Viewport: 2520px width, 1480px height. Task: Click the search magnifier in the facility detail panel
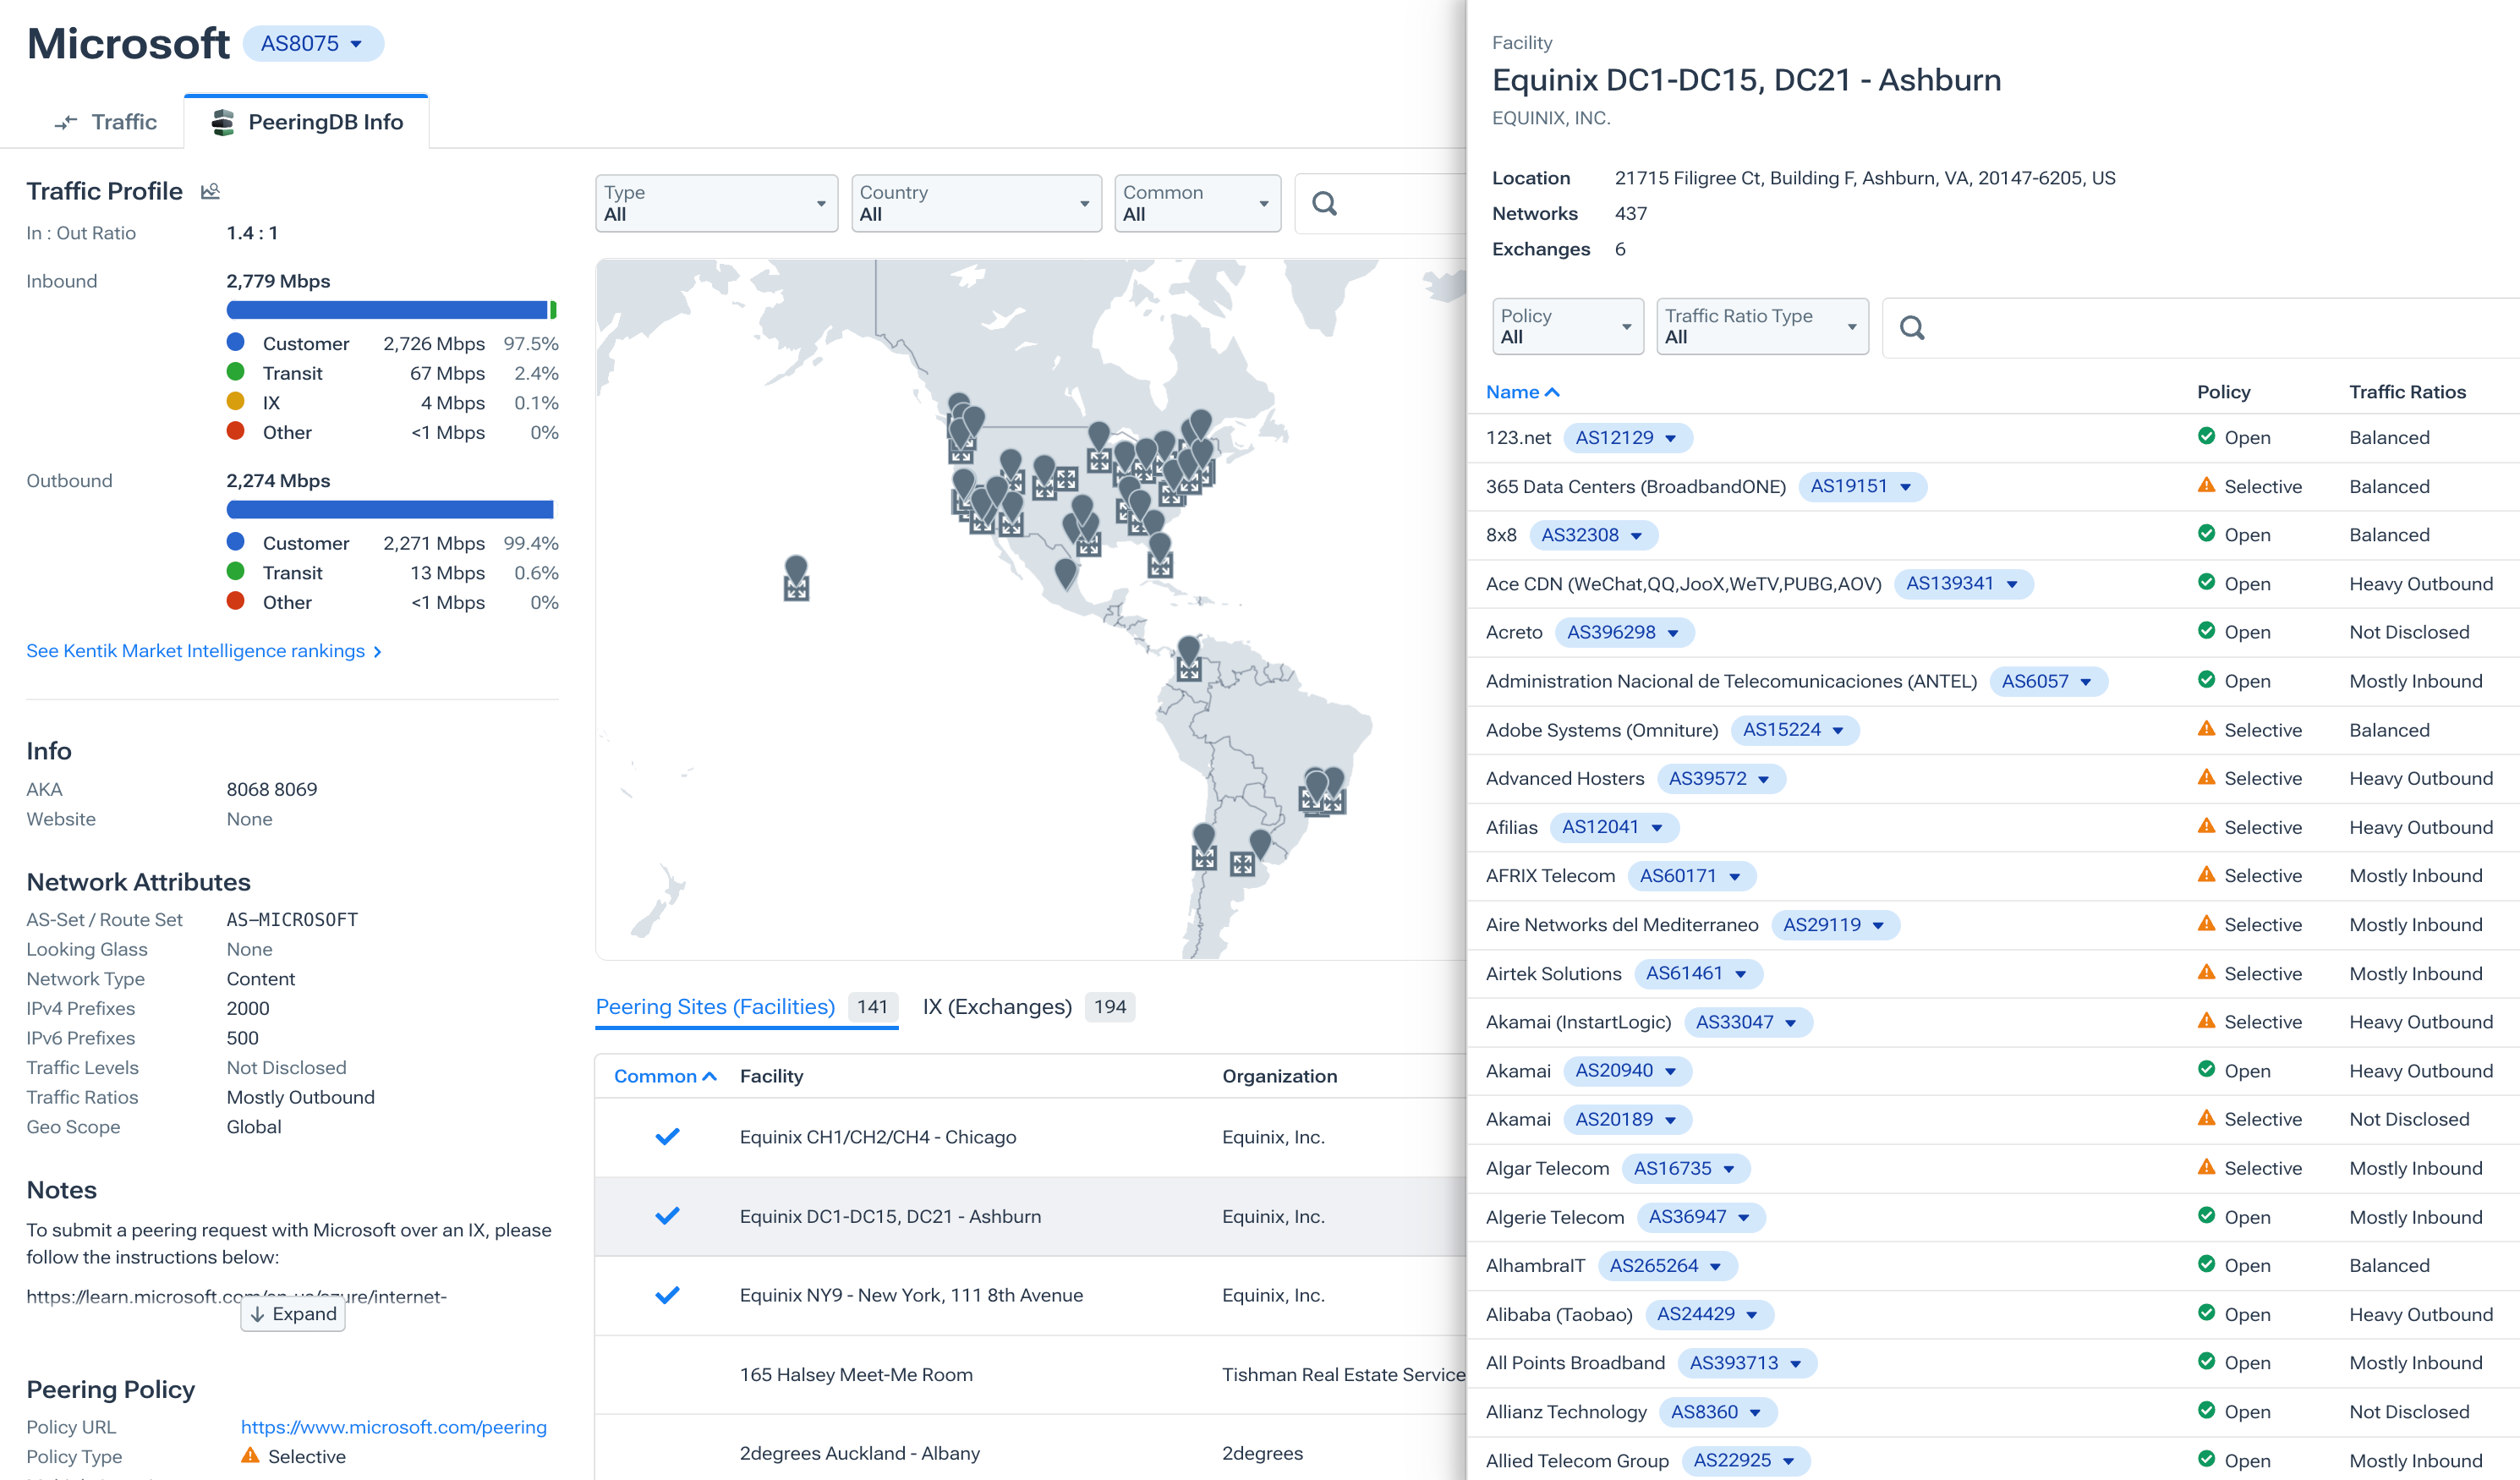[x=1911, y=327]
